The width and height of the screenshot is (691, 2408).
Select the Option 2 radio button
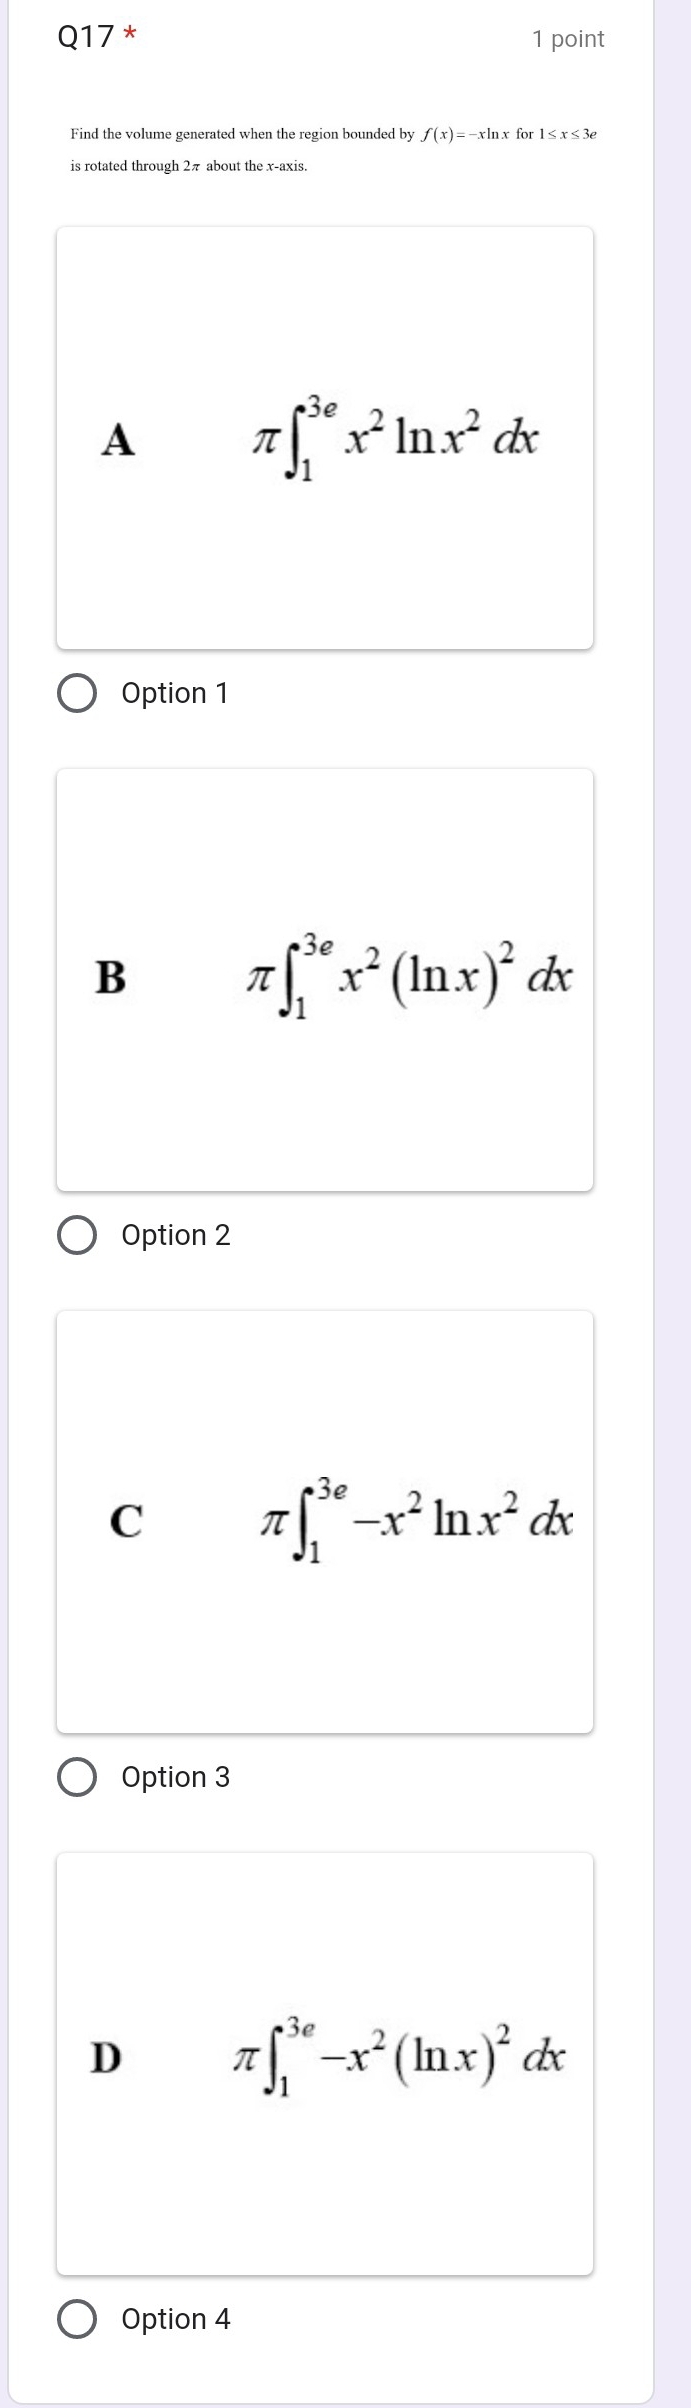(x=77, y=1236)
